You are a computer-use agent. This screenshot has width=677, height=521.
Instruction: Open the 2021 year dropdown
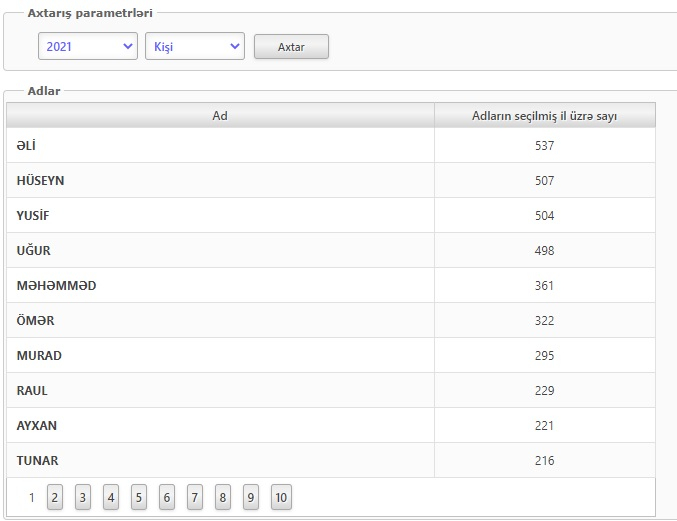pyautogui.click(x=88, y=46)
